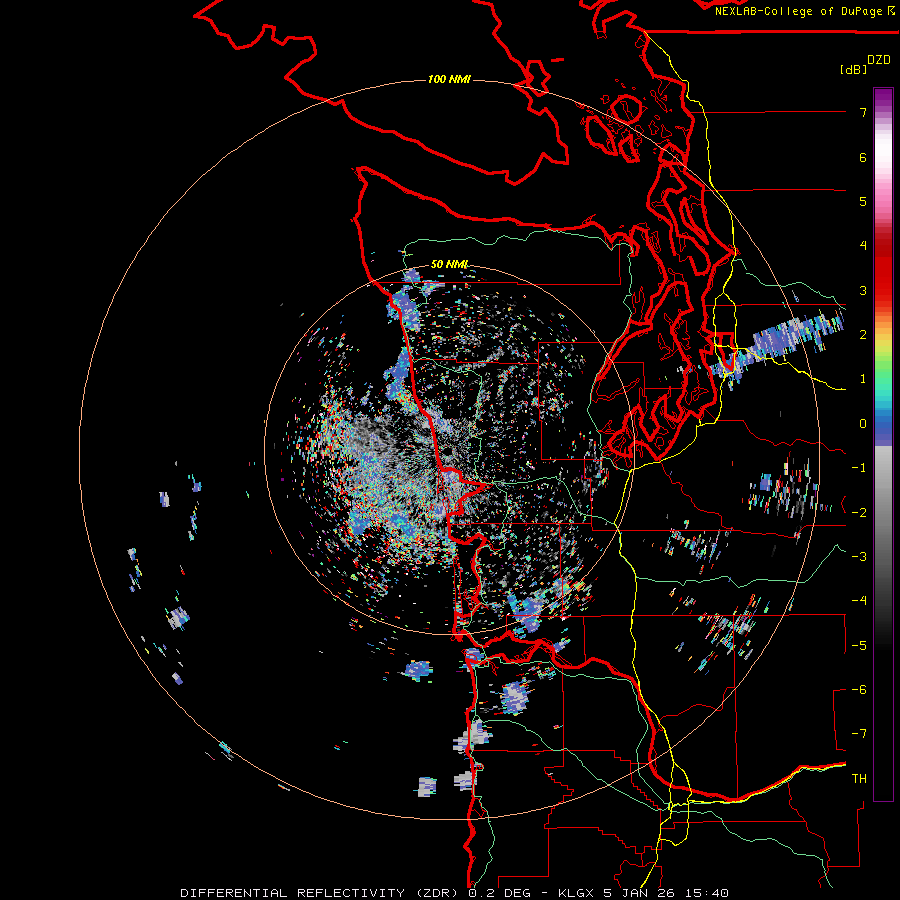
Task: Click the 5 dB value on color scale
Action: pos(863,201)
